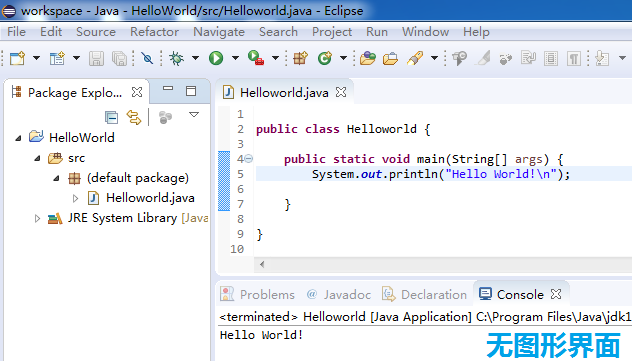Click the Open Type icon
The image size is (632, 361).
click(x=367, y=58)
